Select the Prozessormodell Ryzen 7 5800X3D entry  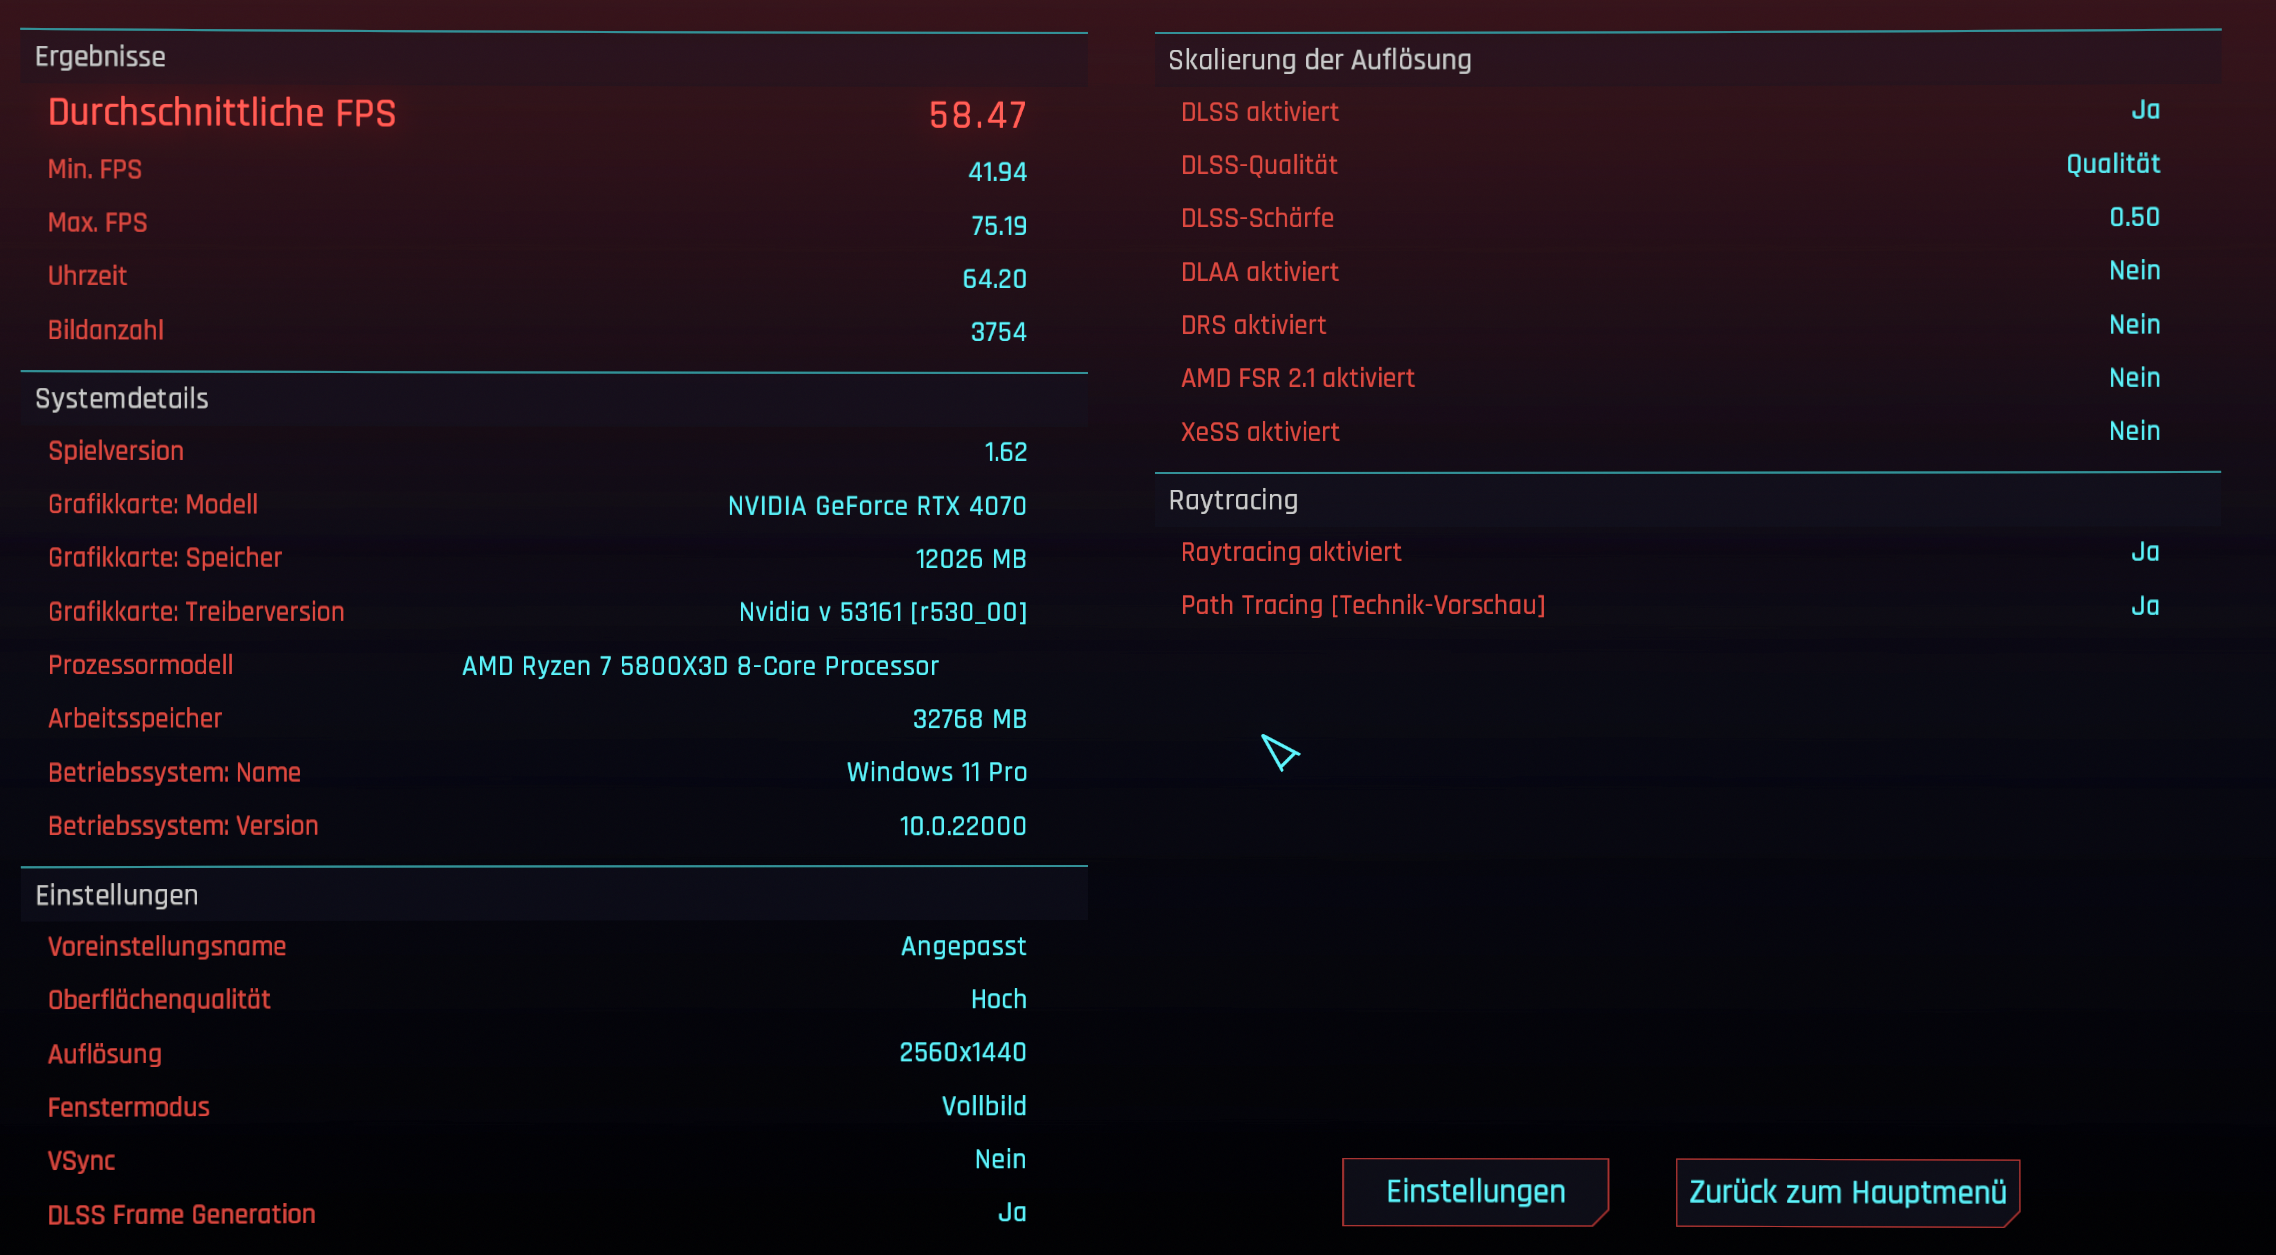[700, 666]
